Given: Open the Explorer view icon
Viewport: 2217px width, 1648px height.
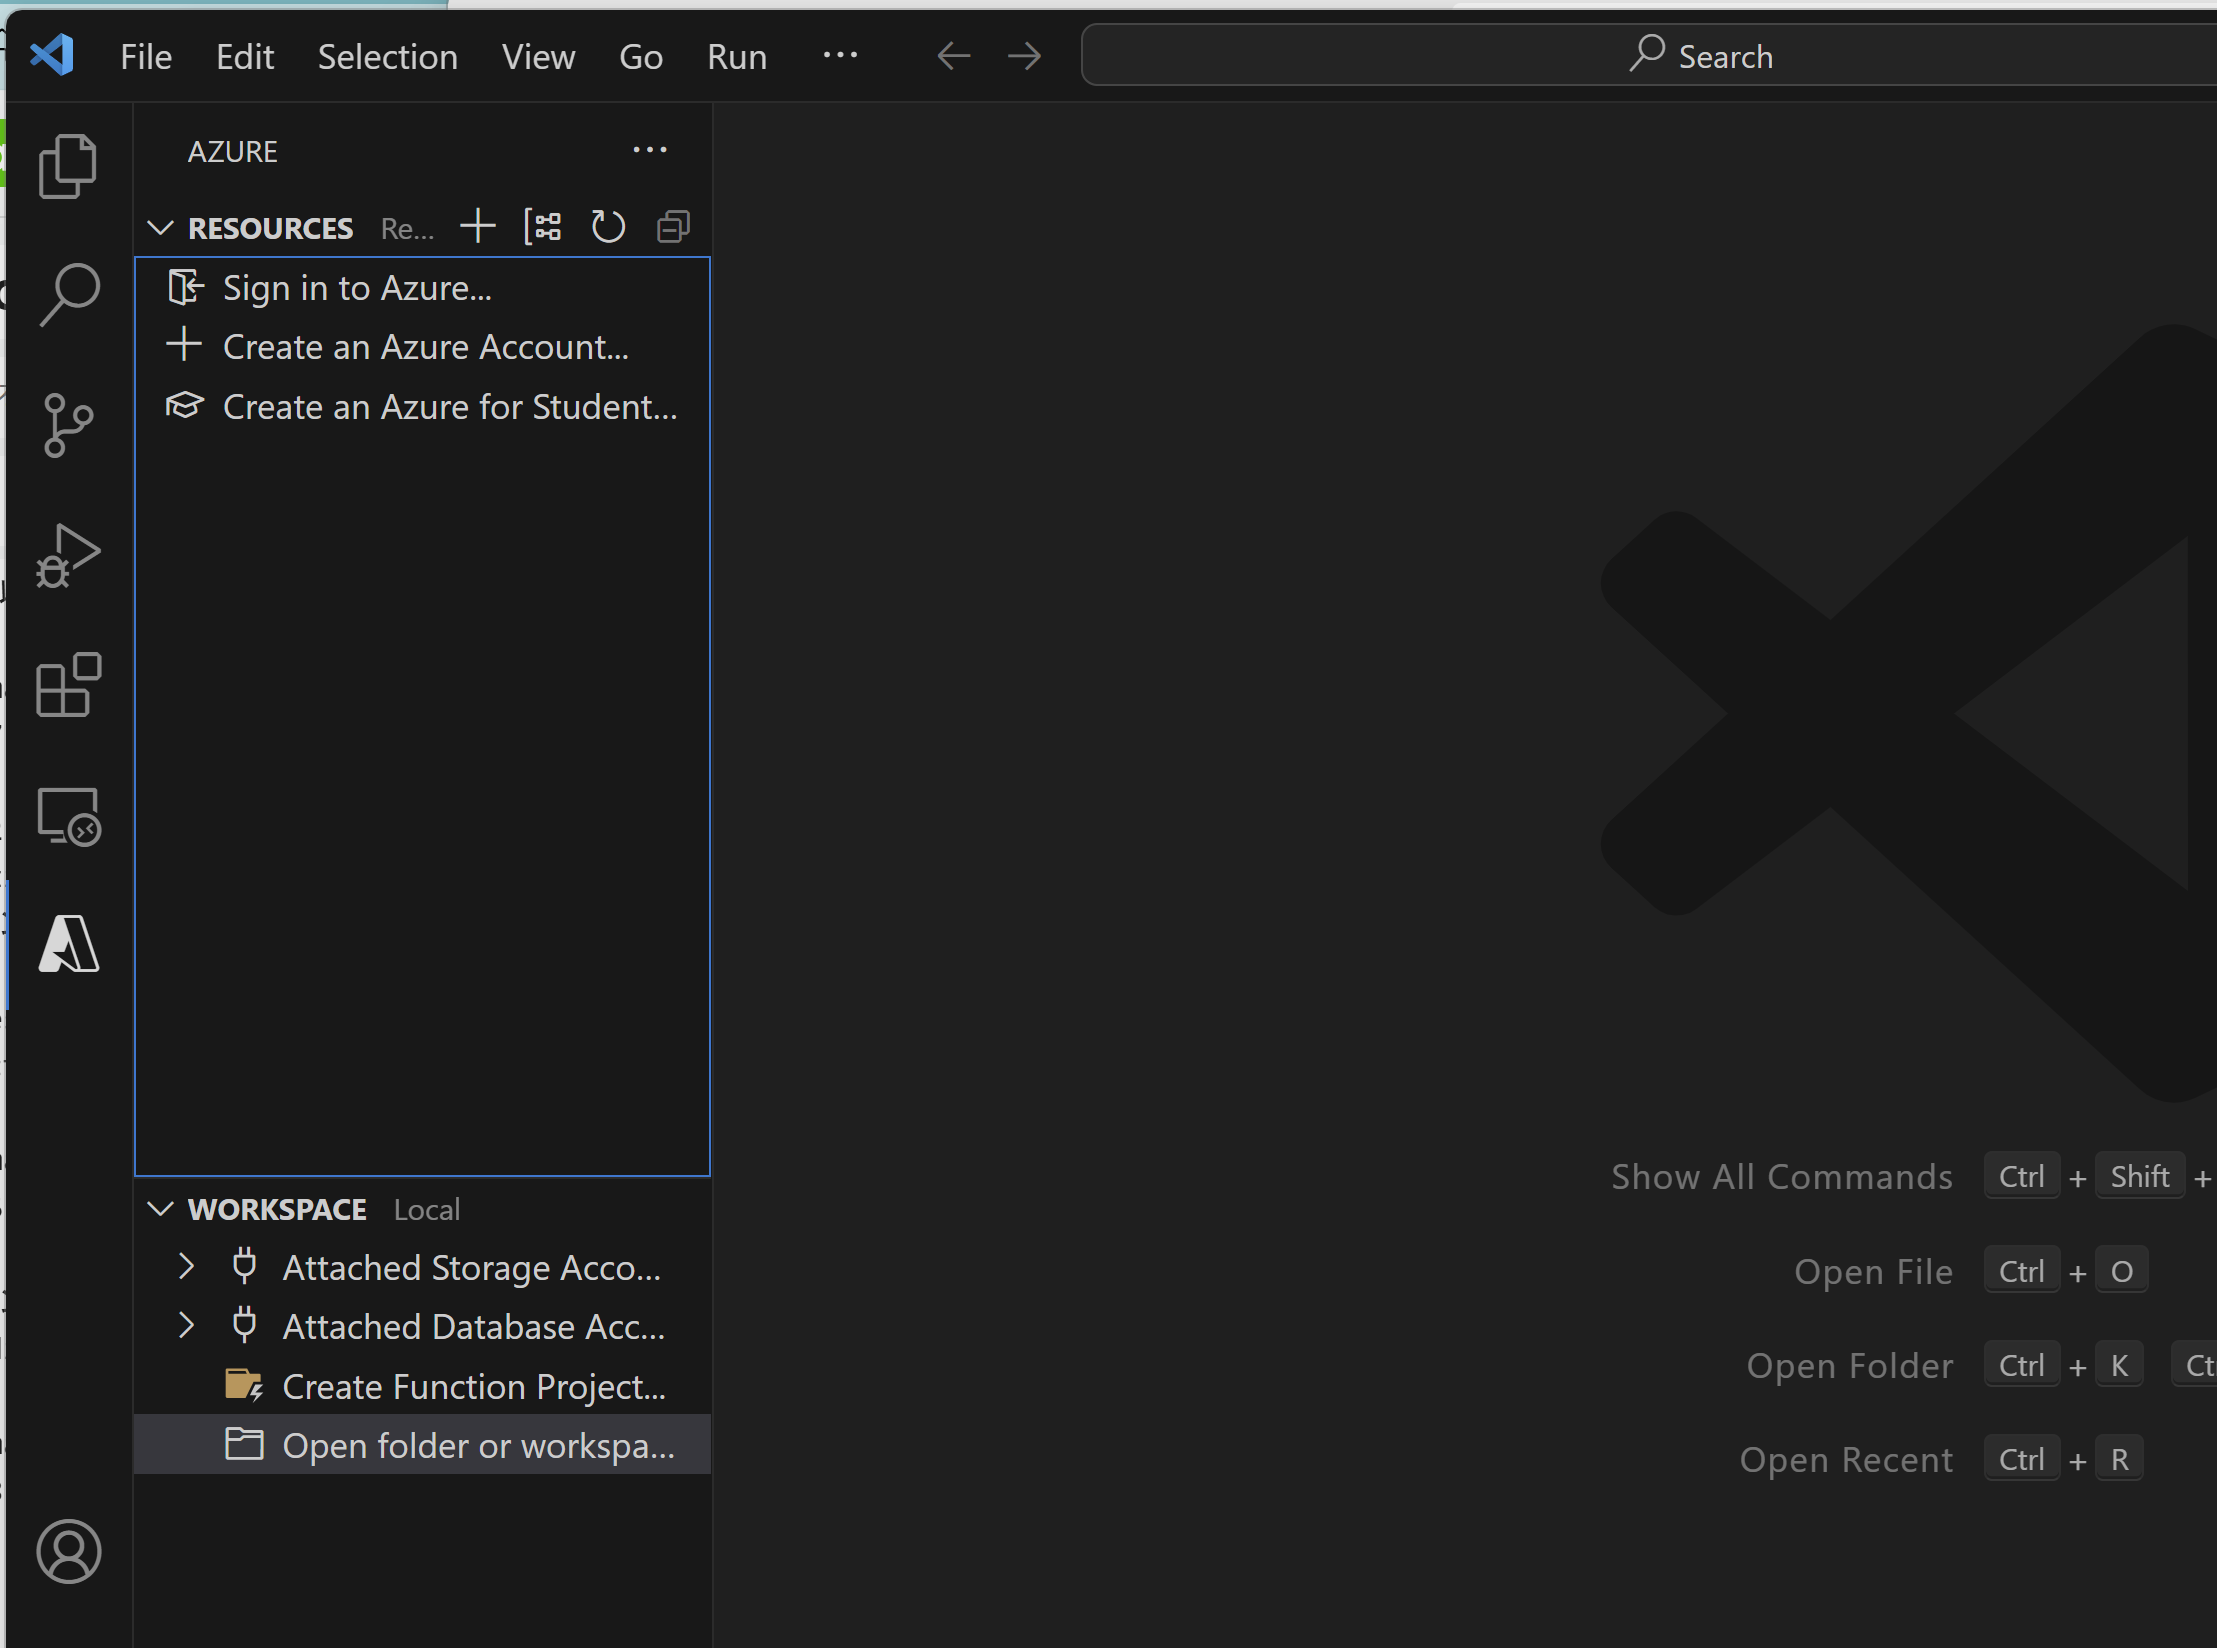Looking at the screenshot, I should coord(68,166).
